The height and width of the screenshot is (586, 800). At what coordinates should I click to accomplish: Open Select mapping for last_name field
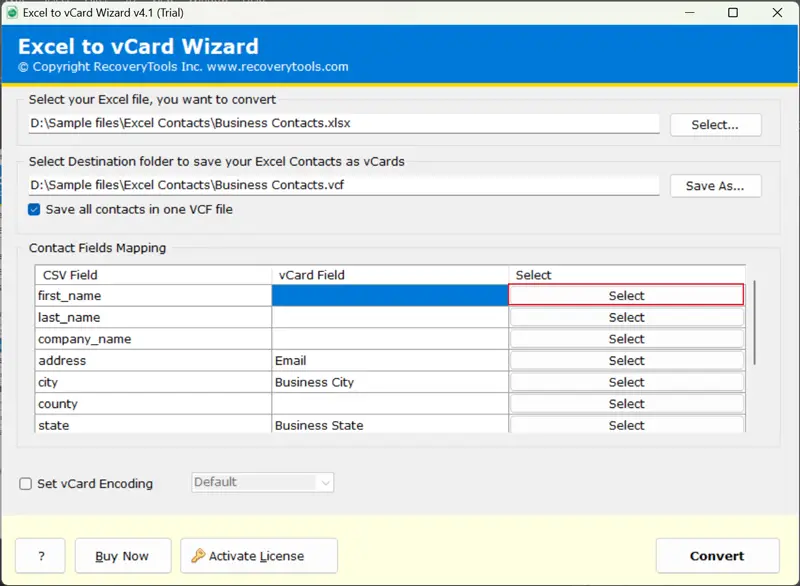(x=626, y=317)
